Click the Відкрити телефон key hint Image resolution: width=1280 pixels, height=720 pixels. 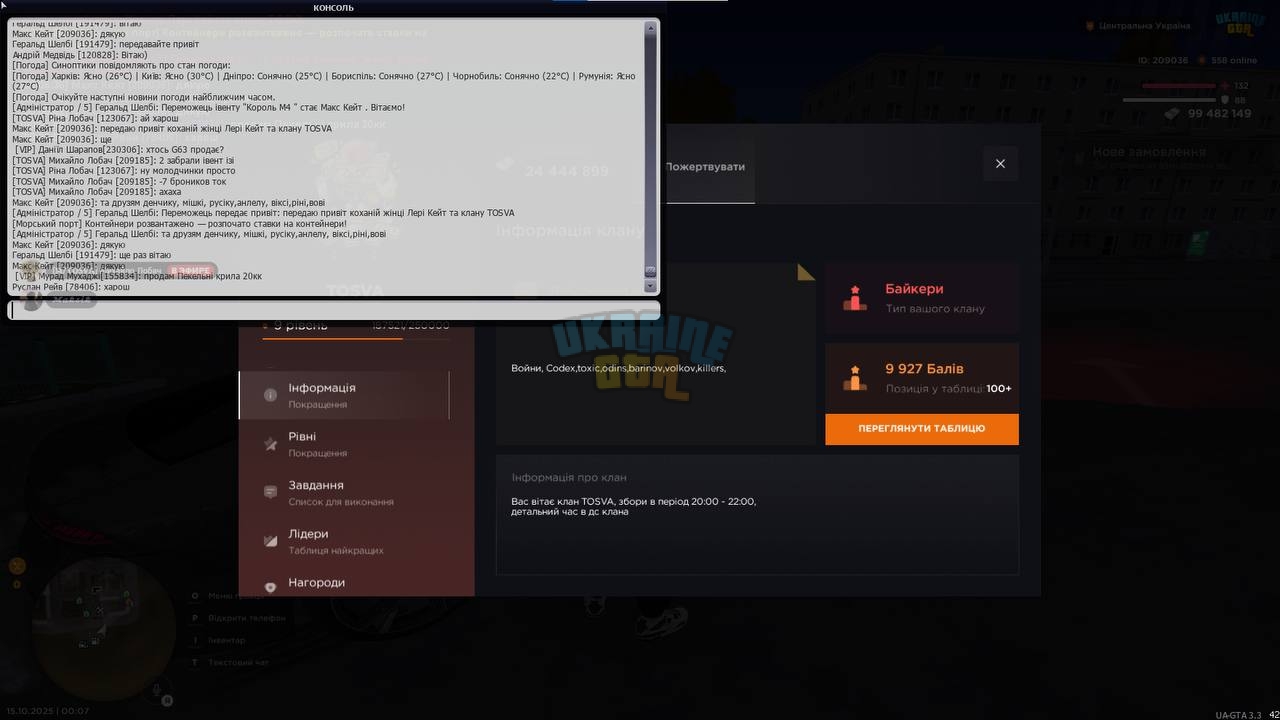click(x=237, y=617)
